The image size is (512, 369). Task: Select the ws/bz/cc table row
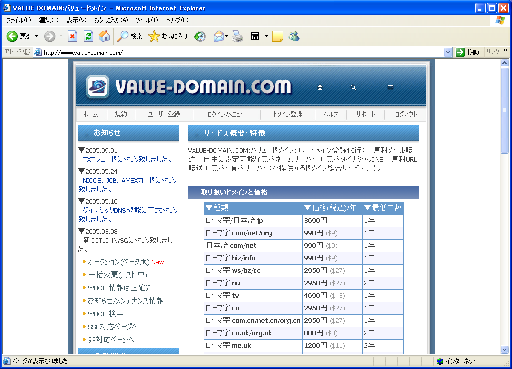point(304,271)
